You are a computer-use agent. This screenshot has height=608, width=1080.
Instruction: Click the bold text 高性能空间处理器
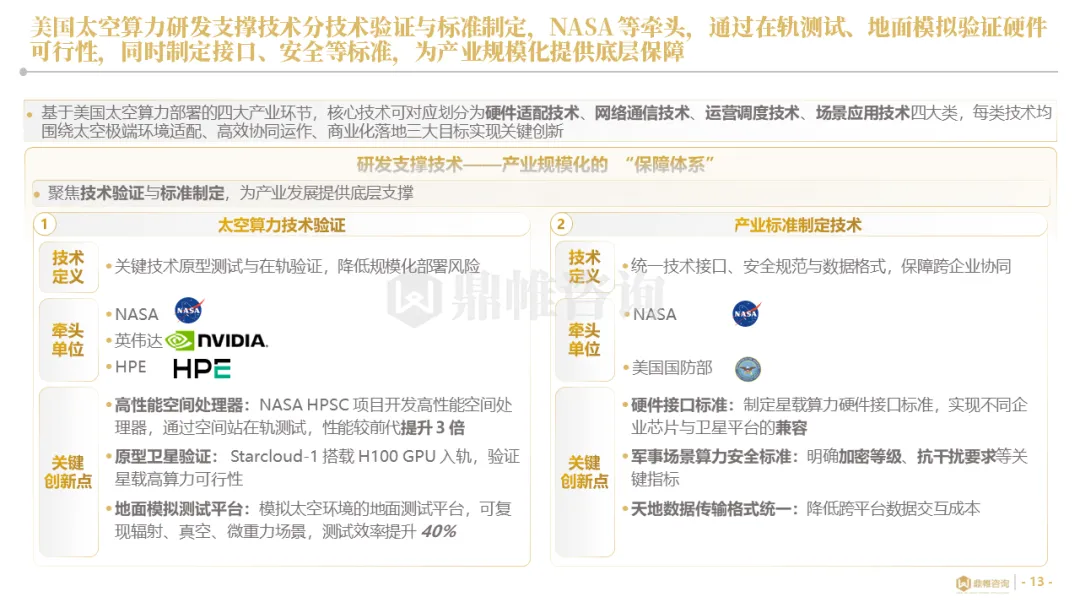pos(179,405)
